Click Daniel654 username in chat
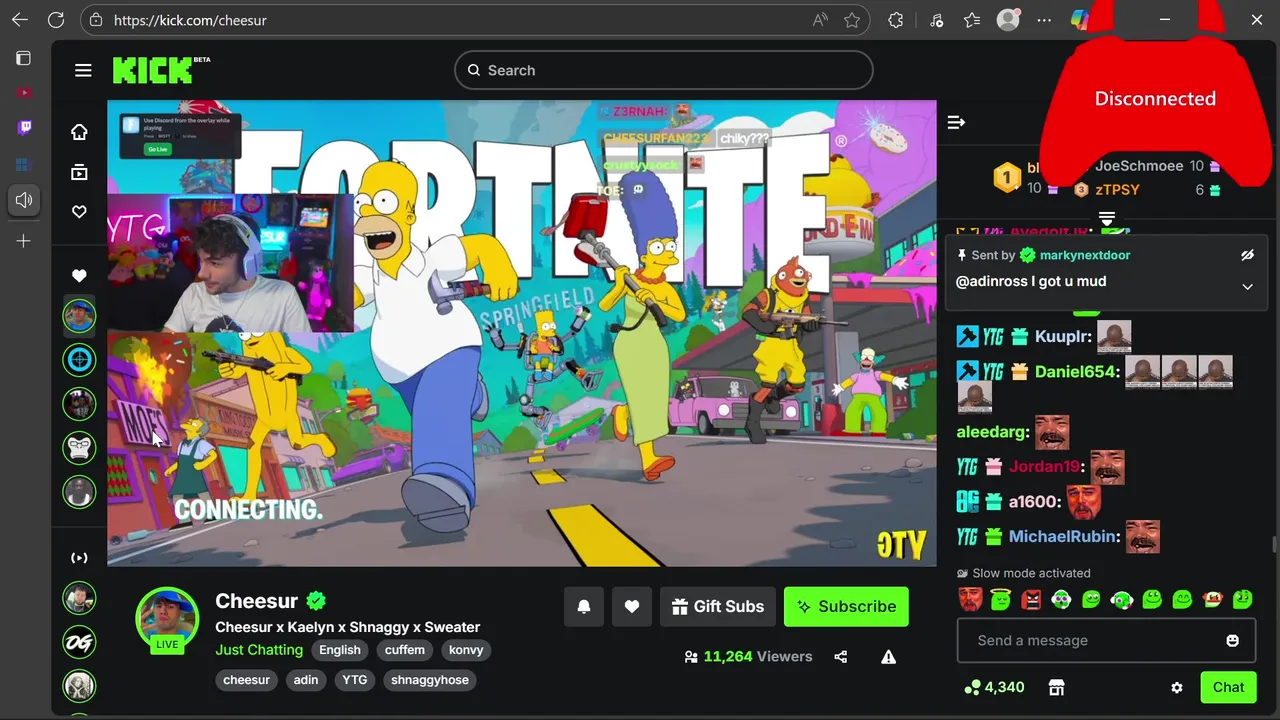 (x=1075, y=371)
